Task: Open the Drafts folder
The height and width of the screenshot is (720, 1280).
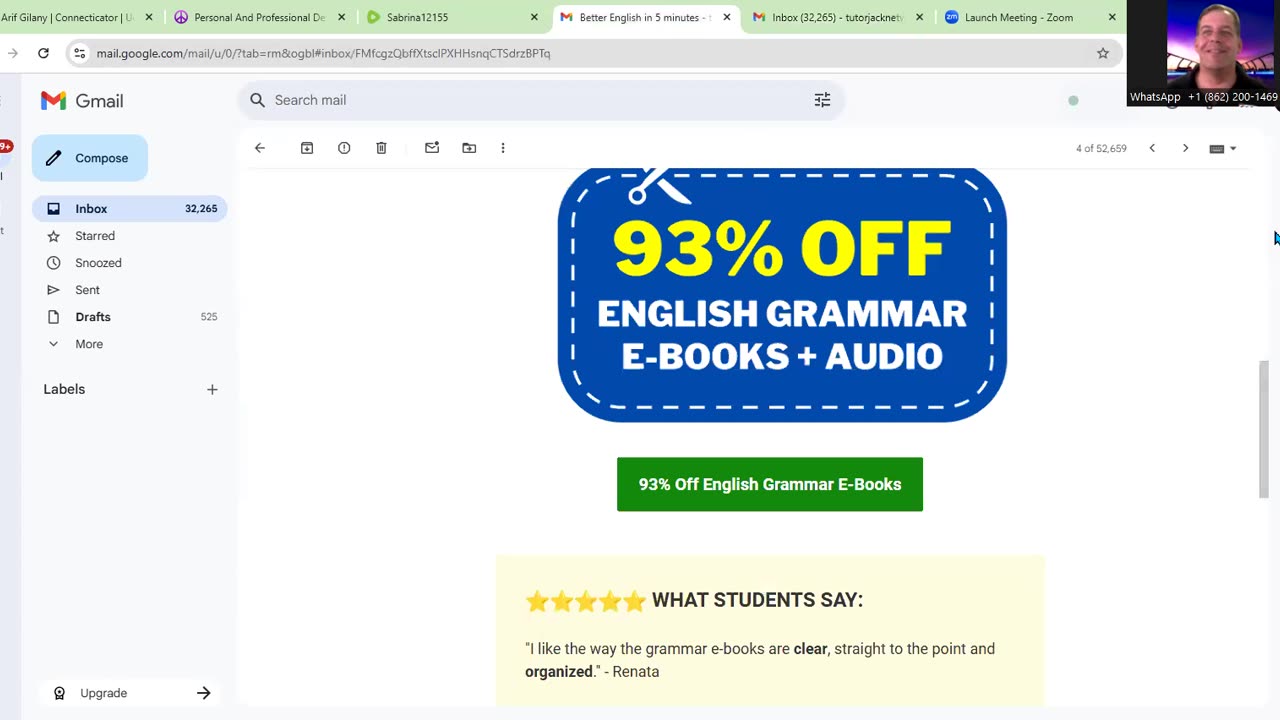Action: click(x=93, y=317)
